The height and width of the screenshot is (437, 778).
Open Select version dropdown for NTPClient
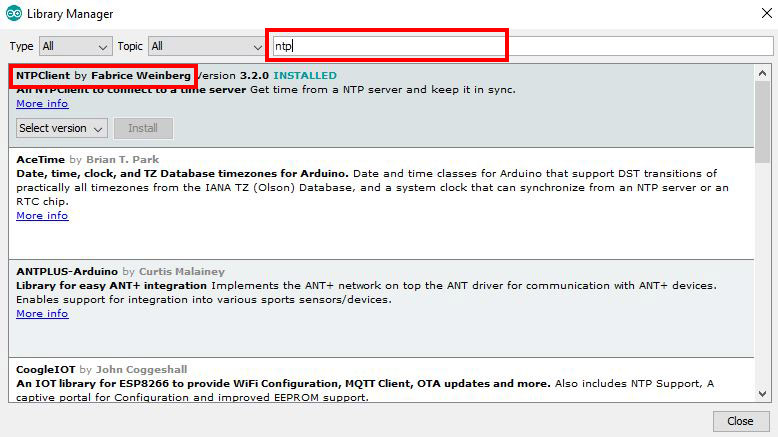(62, 128)
